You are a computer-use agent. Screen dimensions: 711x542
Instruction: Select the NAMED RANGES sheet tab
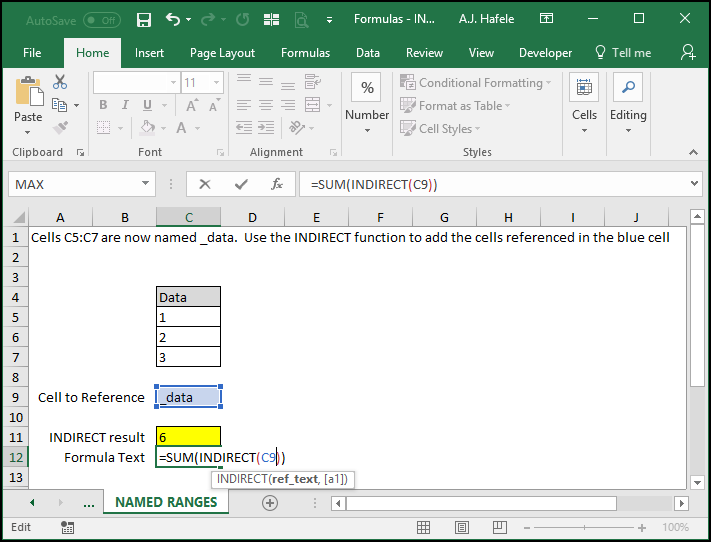[166, 502]
